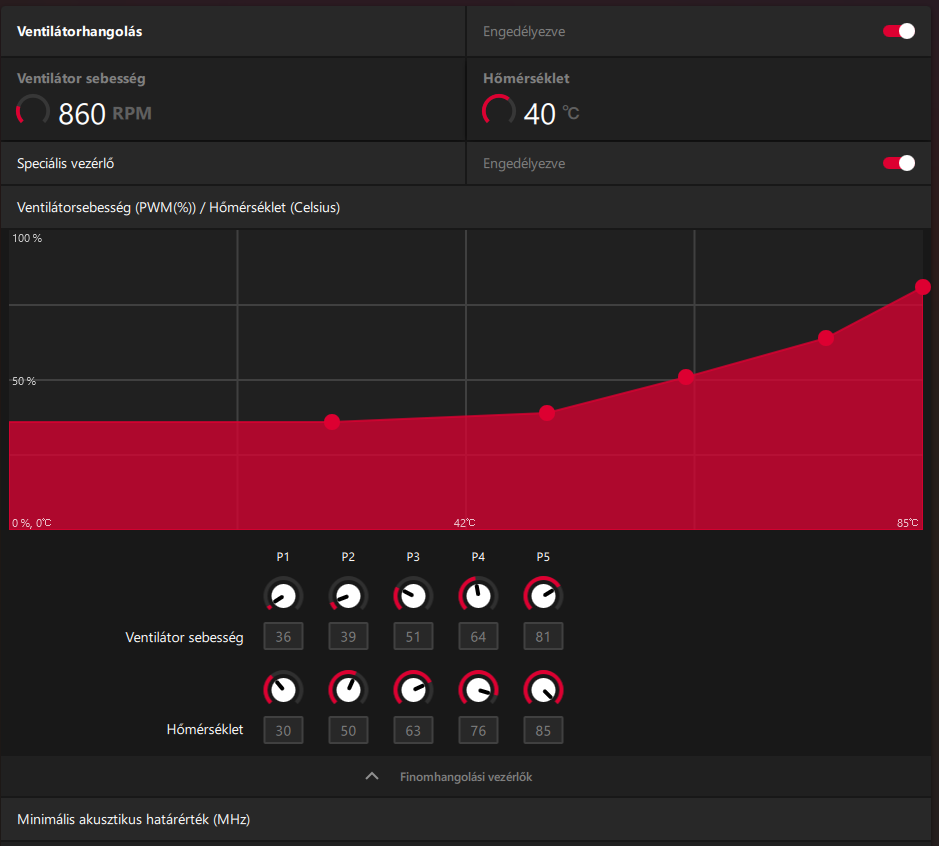Select the second fan curve point near 50°C
This screenshot has height=846, width=939.
pyautogui.click(x=547, y=413)
